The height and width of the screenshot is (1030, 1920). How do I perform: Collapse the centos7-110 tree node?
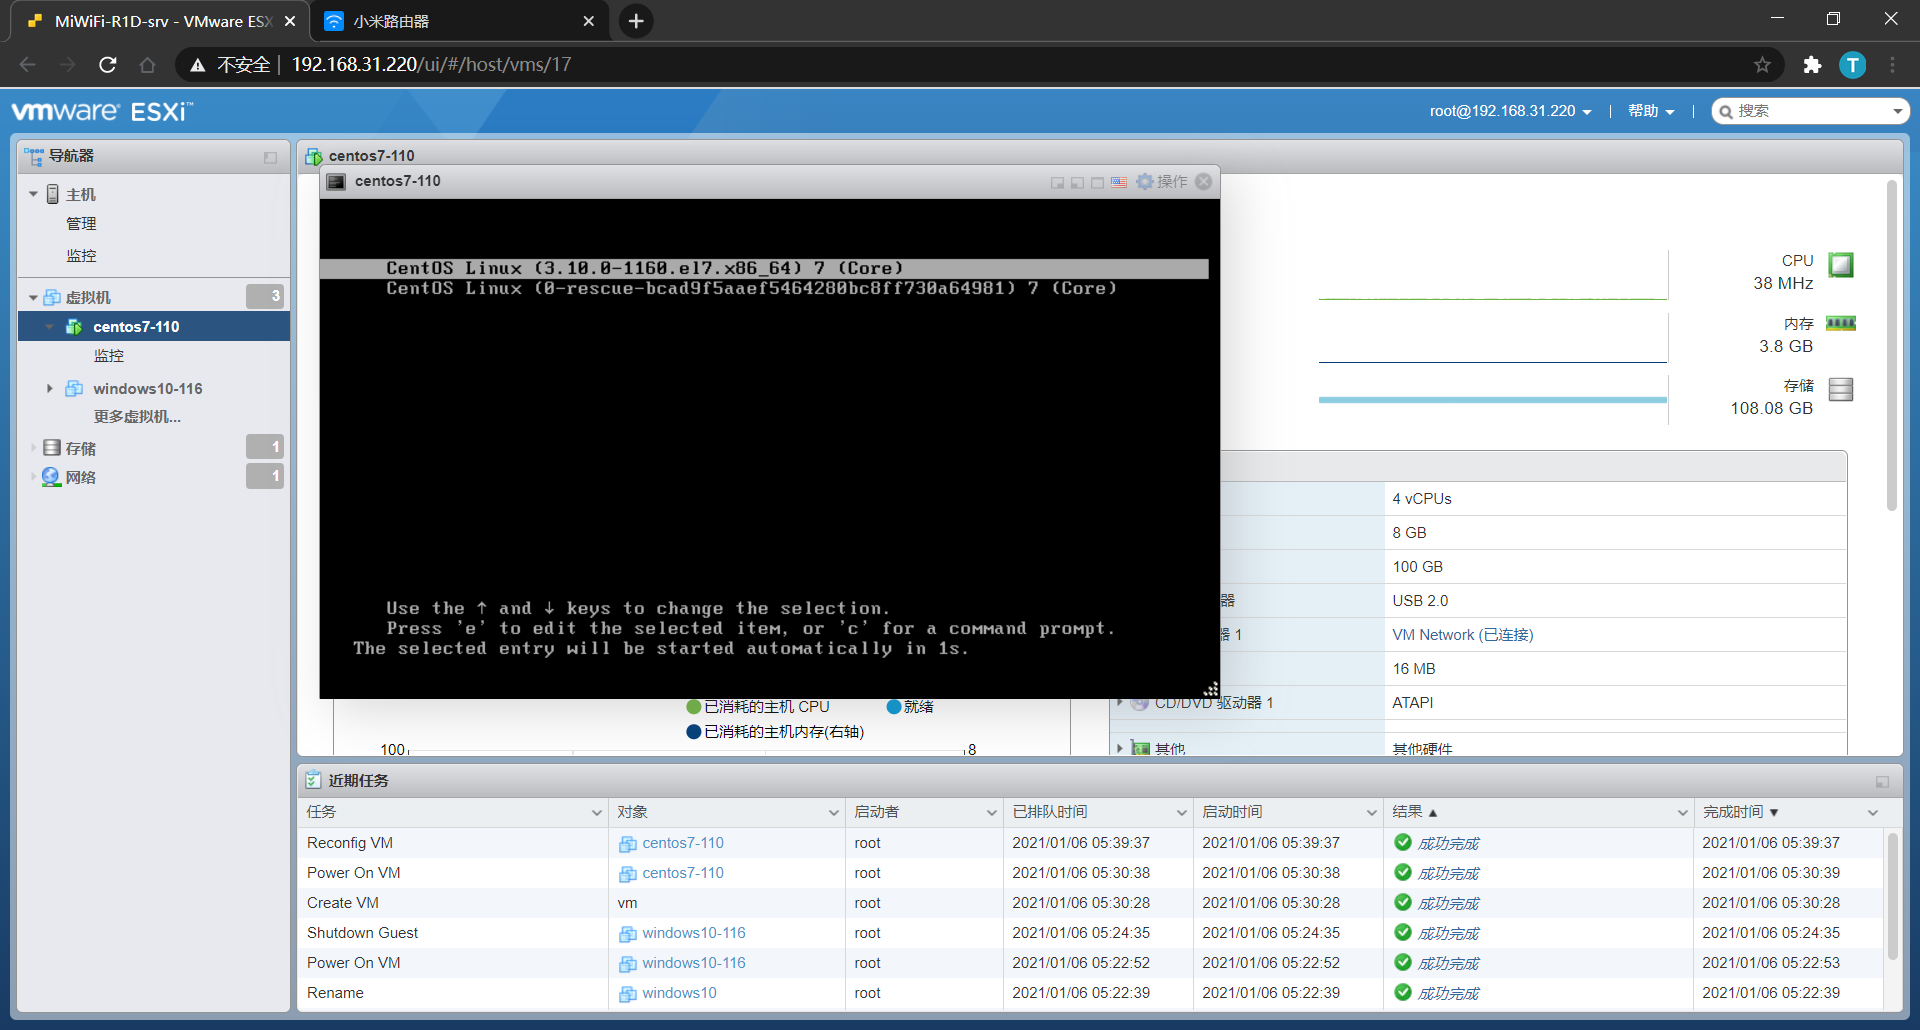49,327
